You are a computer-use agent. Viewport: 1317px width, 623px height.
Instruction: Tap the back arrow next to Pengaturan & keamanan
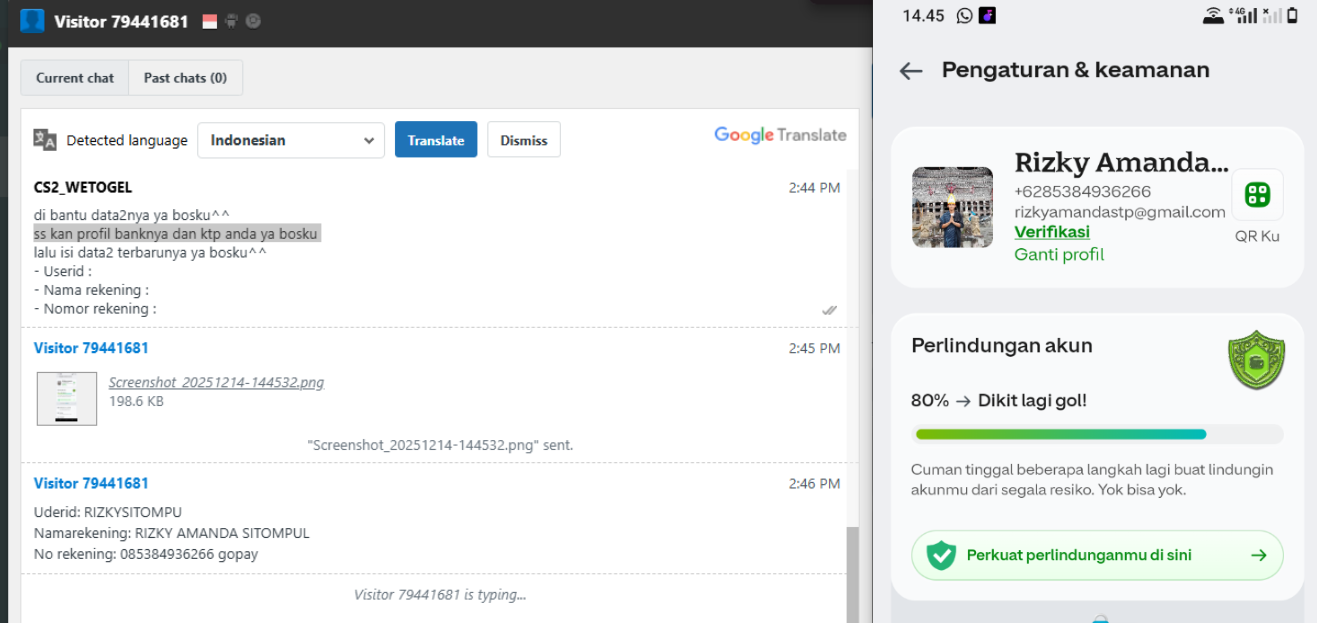click(910, 71)
